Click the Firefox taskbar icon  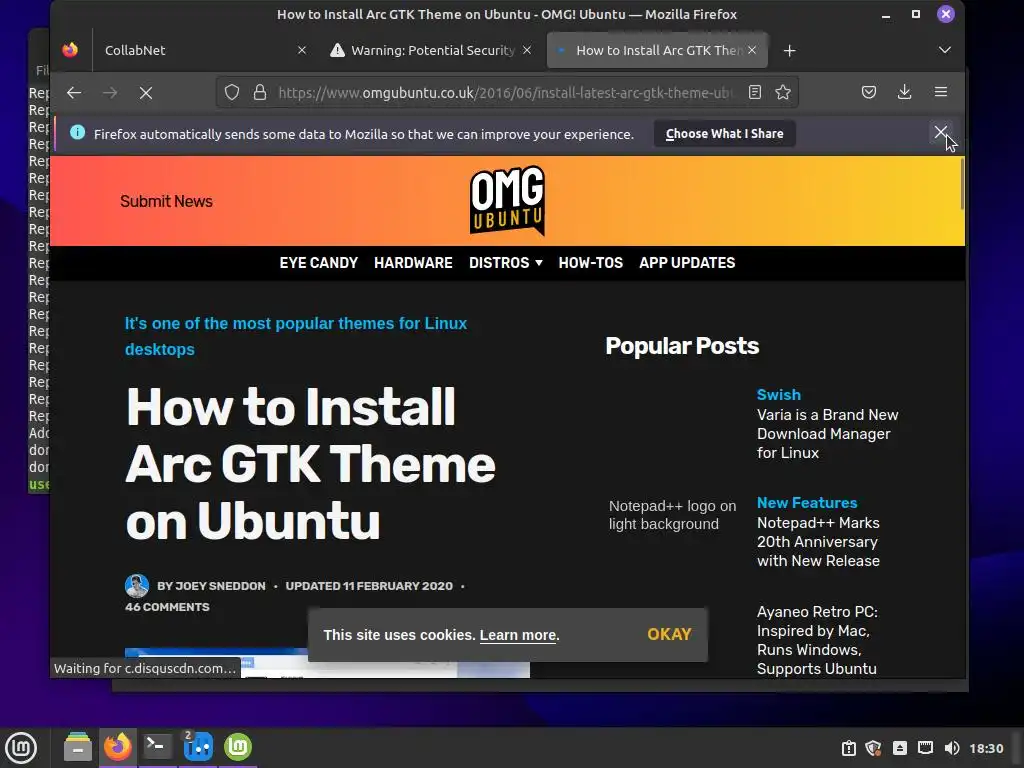tap(118, 746)
